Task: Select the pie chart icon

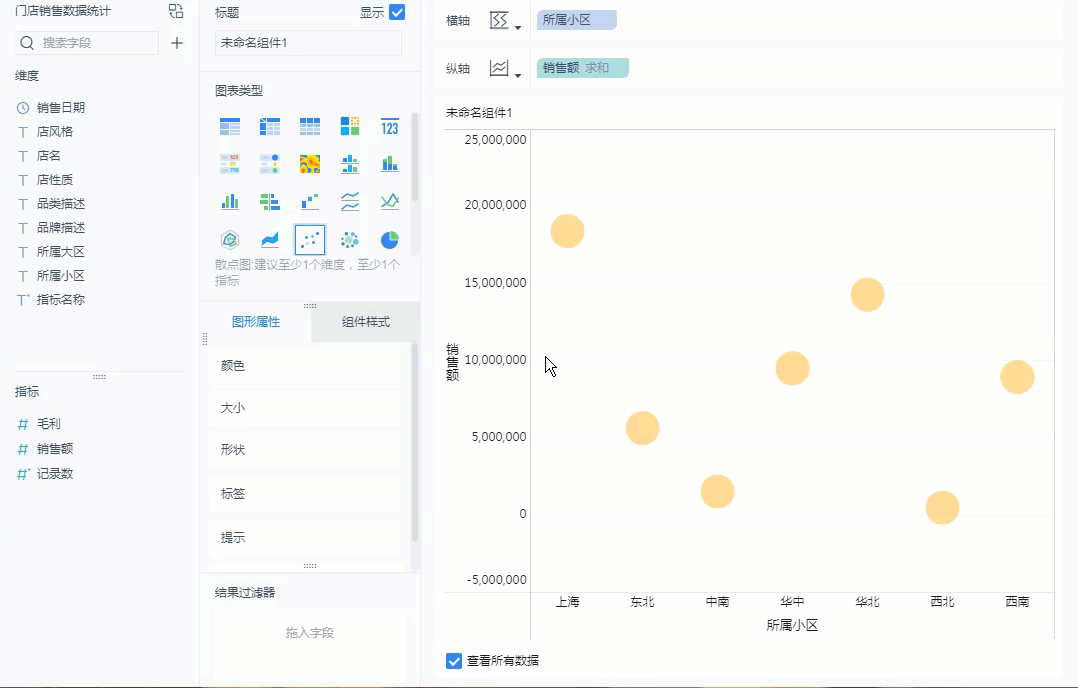Action: pos(389,239)
